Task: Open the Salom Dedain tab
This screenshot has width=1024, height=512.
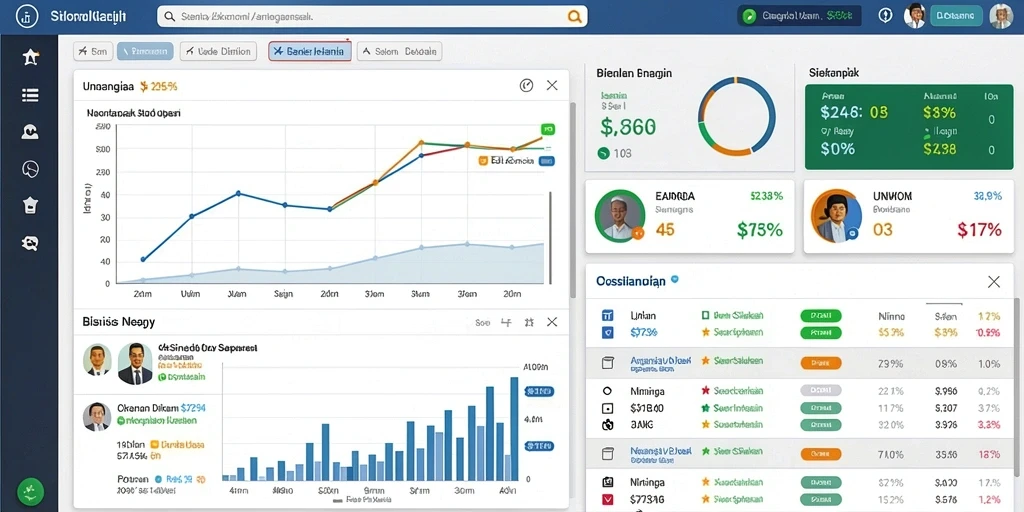Action: click(x=399, y=51)
